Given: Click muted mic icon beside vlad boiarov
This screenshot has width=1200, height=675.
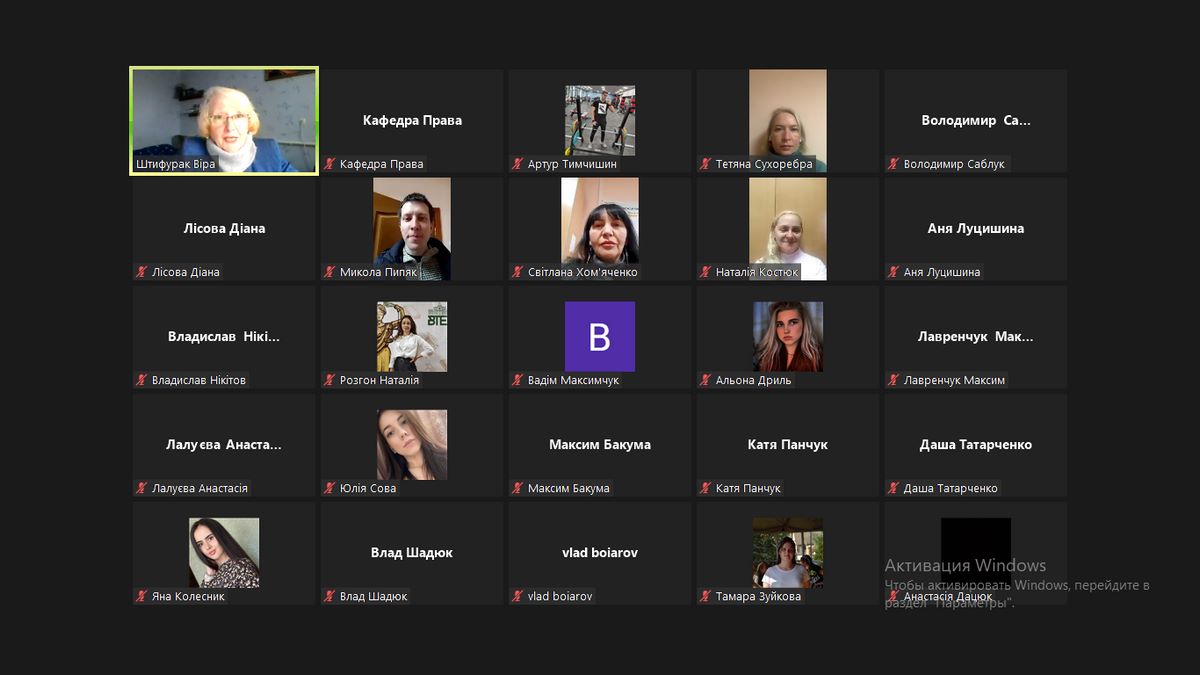Looking at the screenshot, I should (518, 596).
